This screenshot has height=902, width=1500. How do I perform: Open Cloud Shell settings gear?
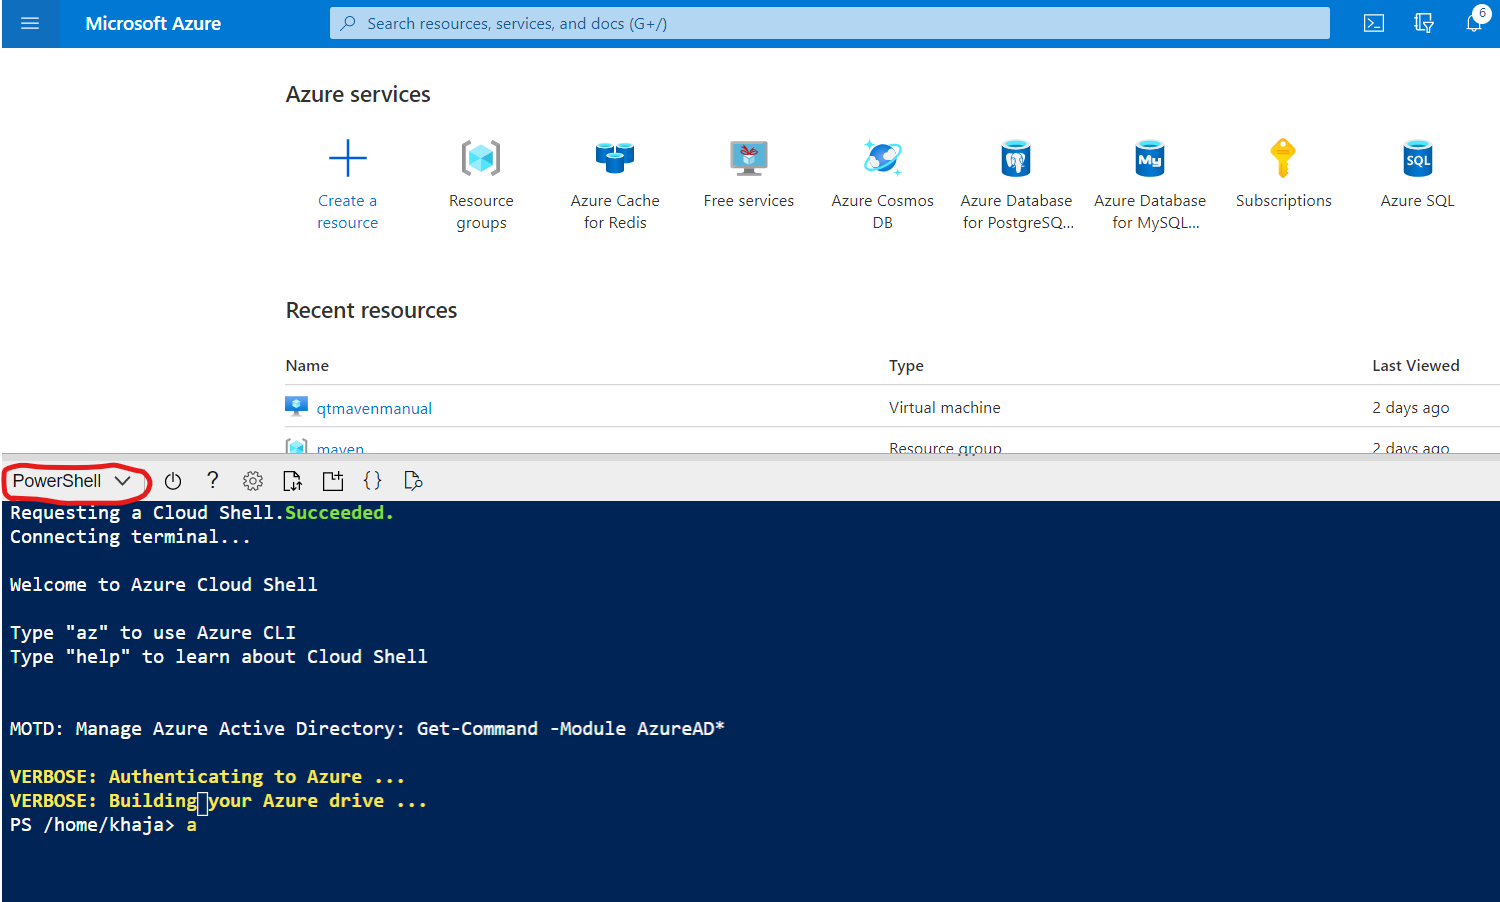(253, 481)
